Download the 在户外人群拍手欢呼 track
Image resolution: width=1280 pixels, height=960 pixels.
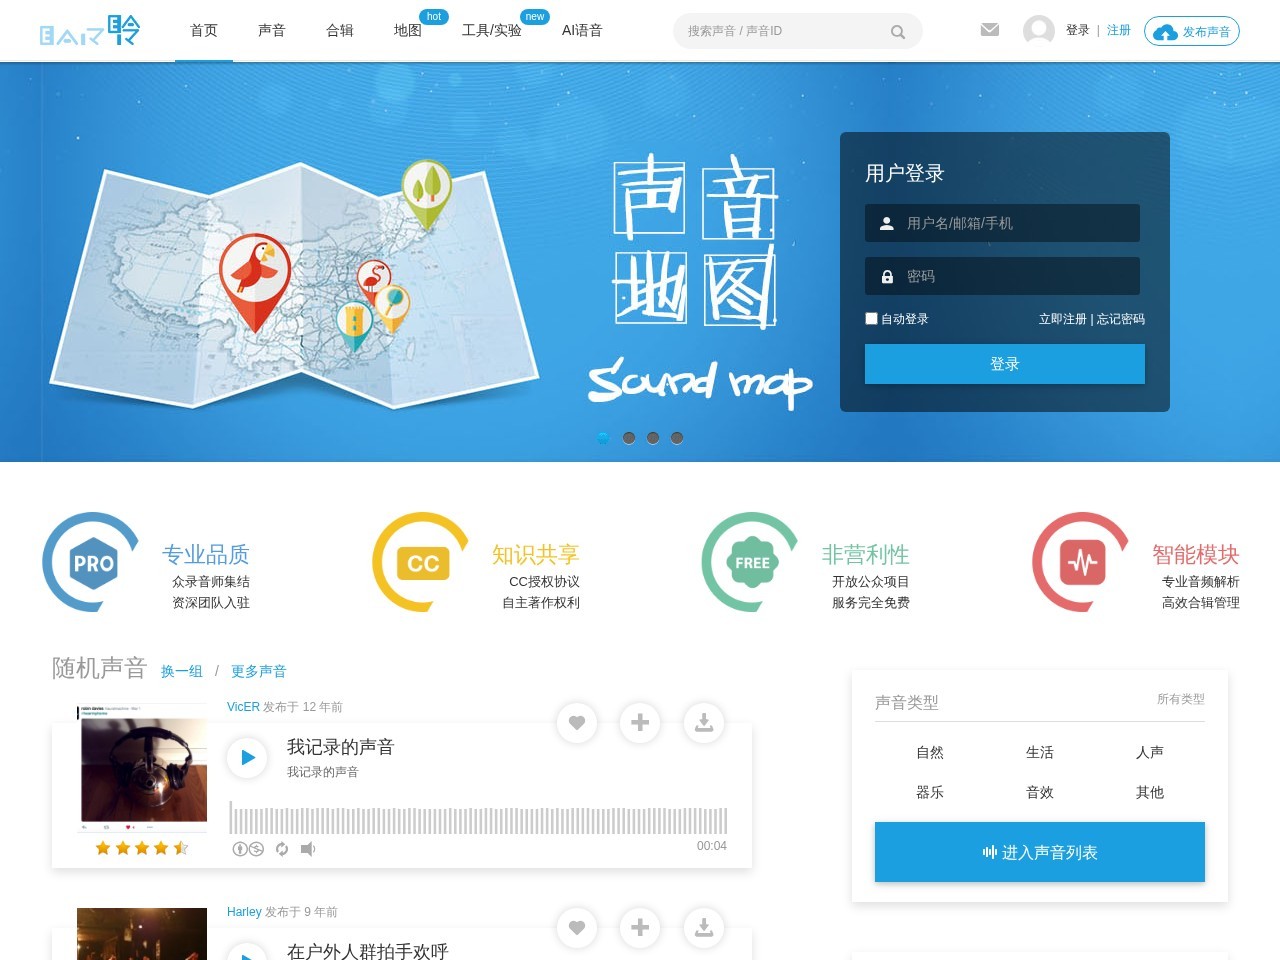704,927
